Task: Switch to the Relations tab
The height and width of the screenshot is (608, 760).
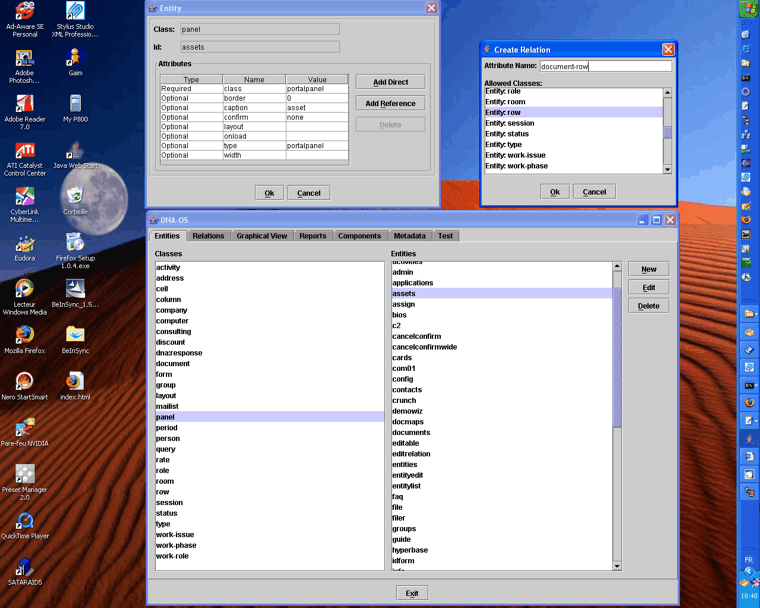Action: pos(208,236)
